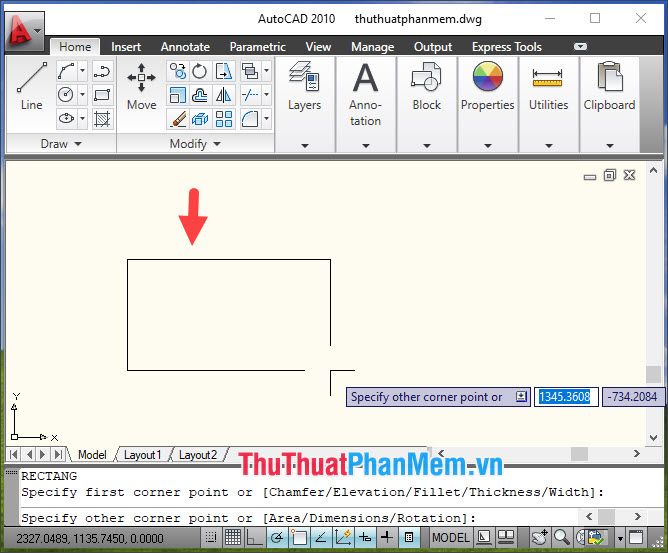Viewport: 668px width, 553px height.
Task: Open the View ribbon tab
Action: click(x=318, y=46)
